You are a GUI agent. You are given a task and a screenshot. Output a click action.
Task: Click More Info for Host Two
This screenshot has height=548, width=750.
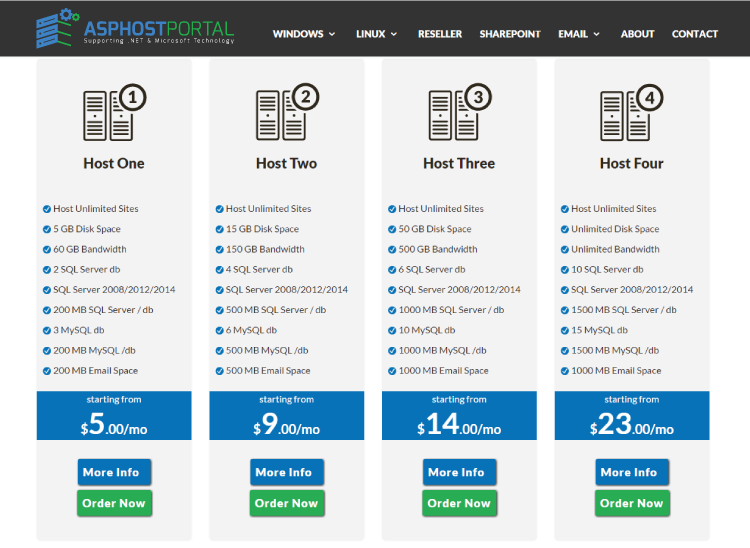coord(287,472)
